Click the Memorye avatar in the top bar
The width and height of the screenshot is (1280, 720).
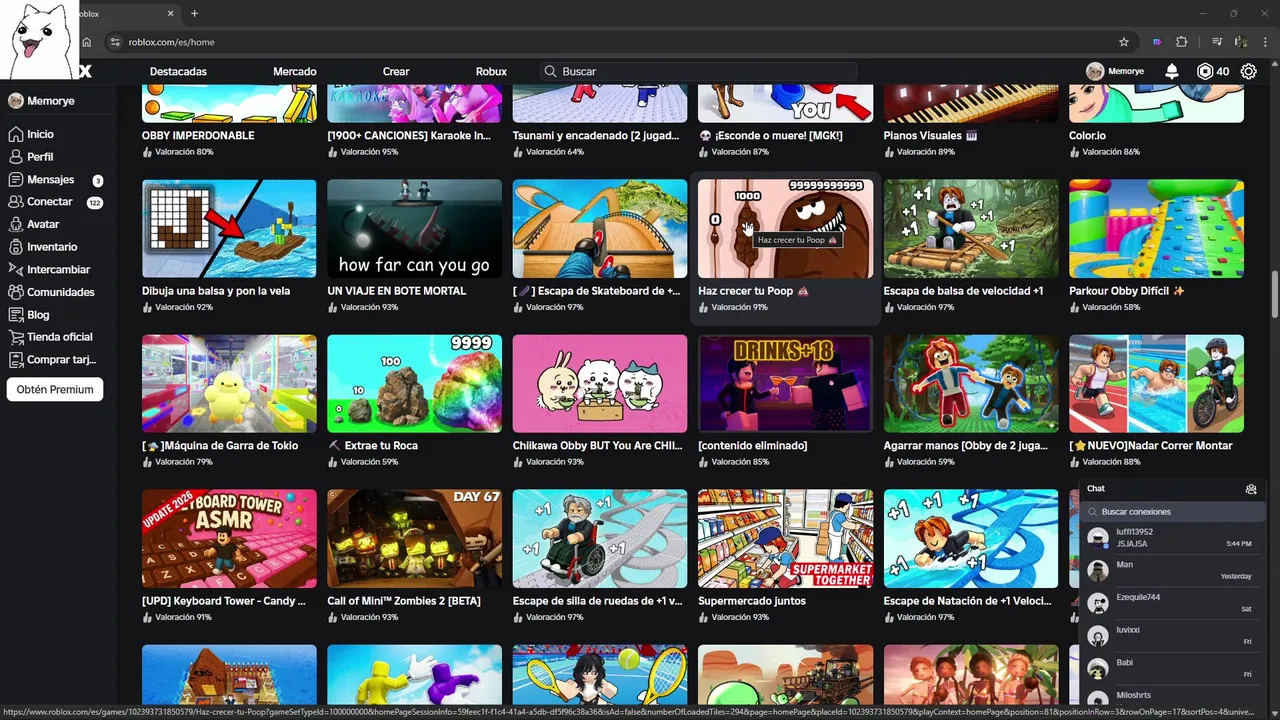tap(1095, 71)
